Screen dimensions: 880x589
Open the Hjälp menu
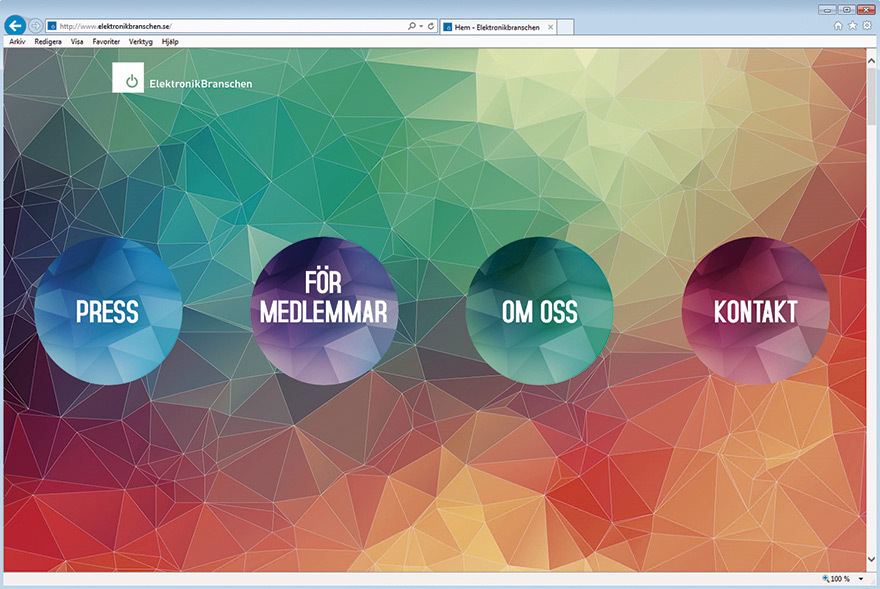(170, 42)
